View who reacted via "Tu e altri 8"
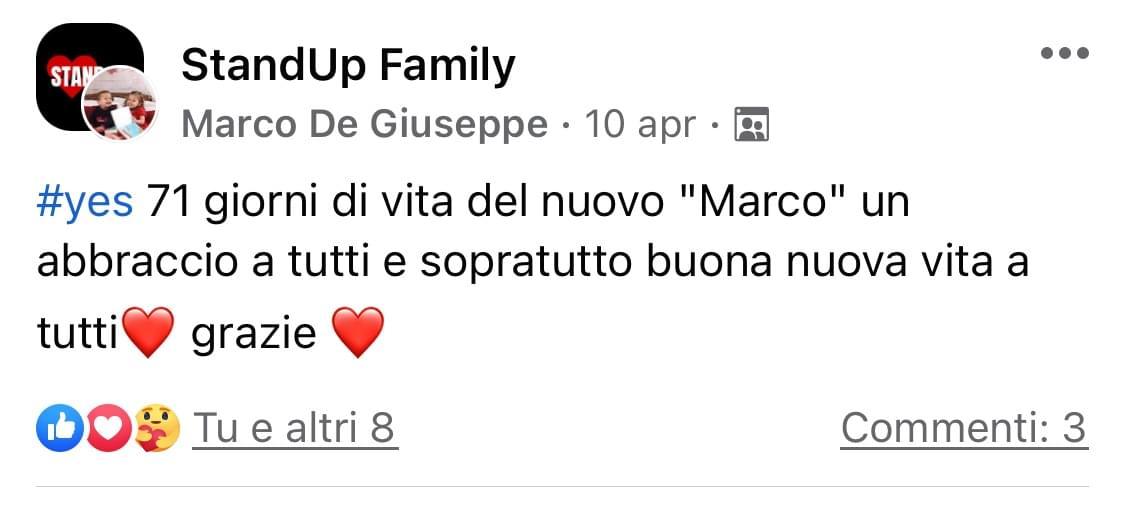The width and height of the screenshot is (1125, 505). (294, 429)
